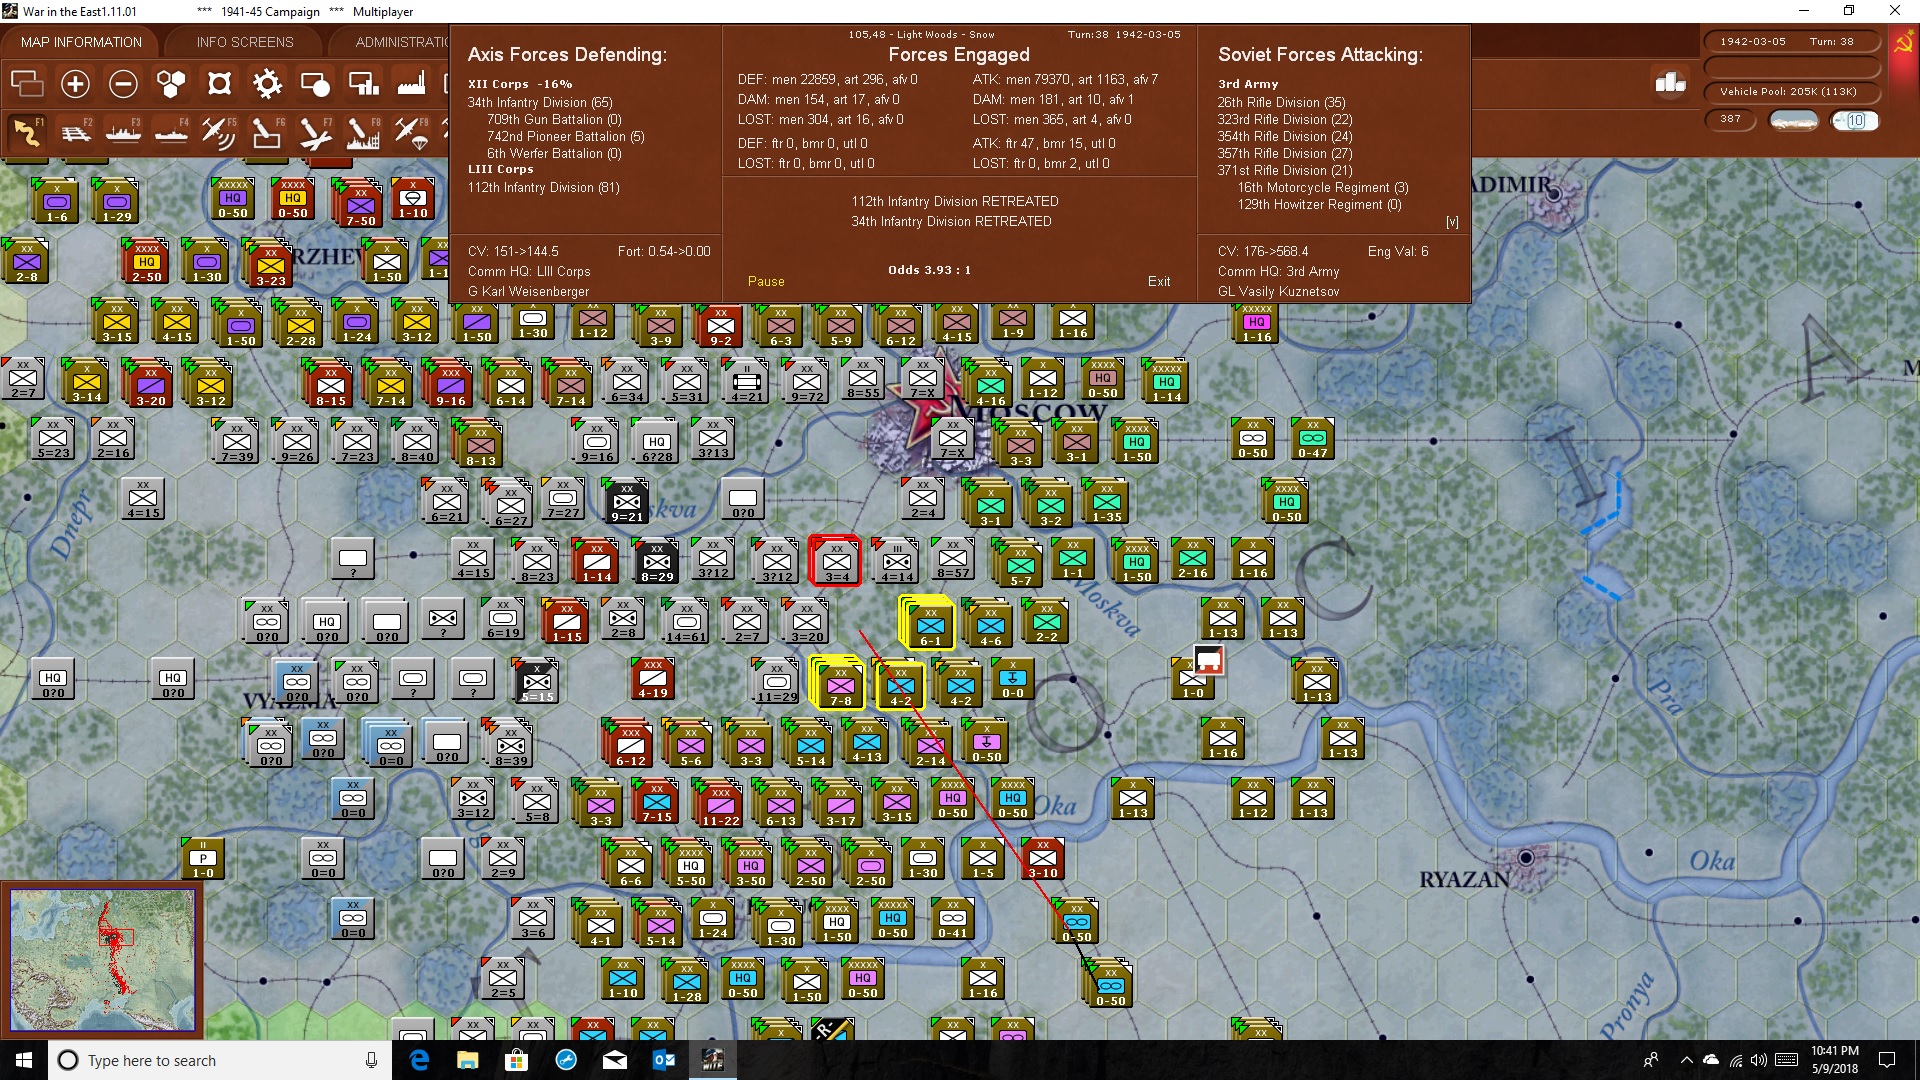The image size is (1920, 1080).
Task: Select the red 4-19 unit counter
Action: (x=653, y=677)
